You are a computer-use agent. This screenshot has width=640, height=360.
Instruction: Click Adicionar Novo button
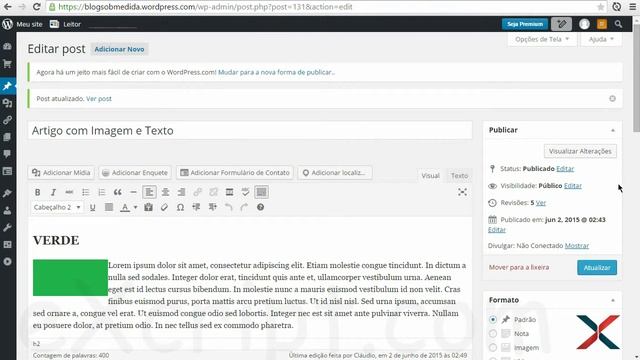coord(119,49)
